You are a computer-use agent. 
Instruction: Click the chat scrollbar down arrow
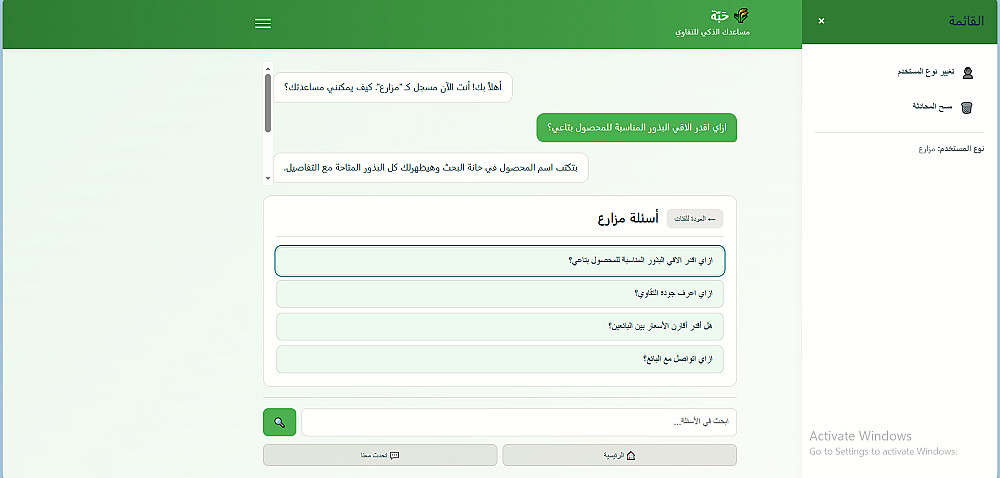pos(268,177)
